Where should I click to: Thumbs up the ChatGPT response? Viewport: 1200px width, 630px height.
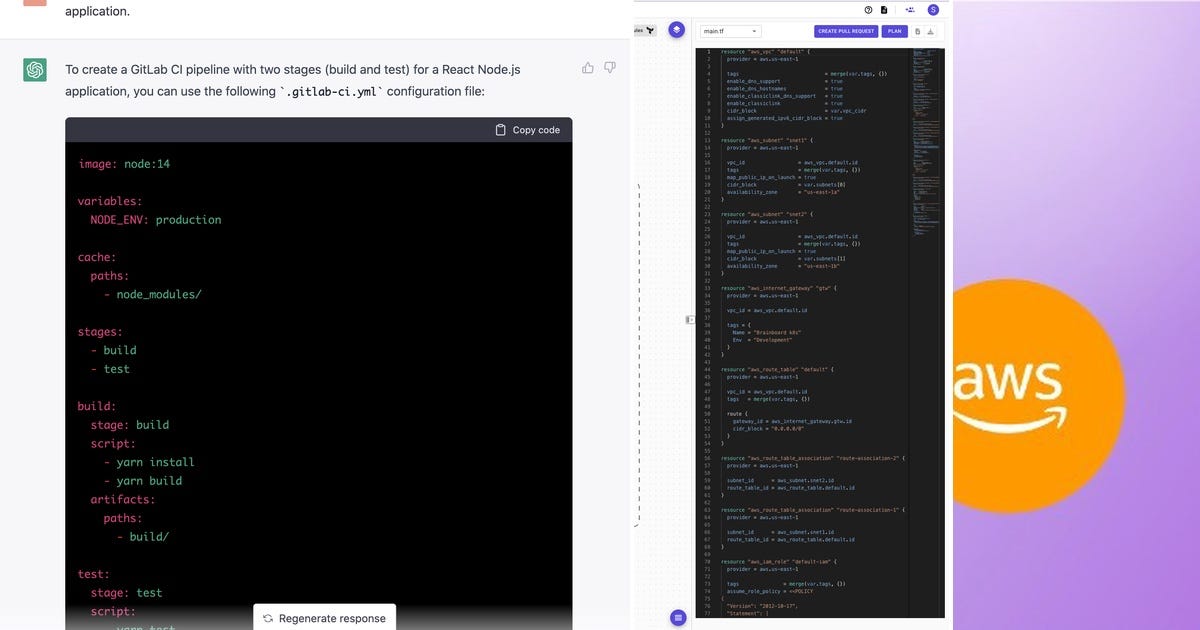[x=588, y=66]
